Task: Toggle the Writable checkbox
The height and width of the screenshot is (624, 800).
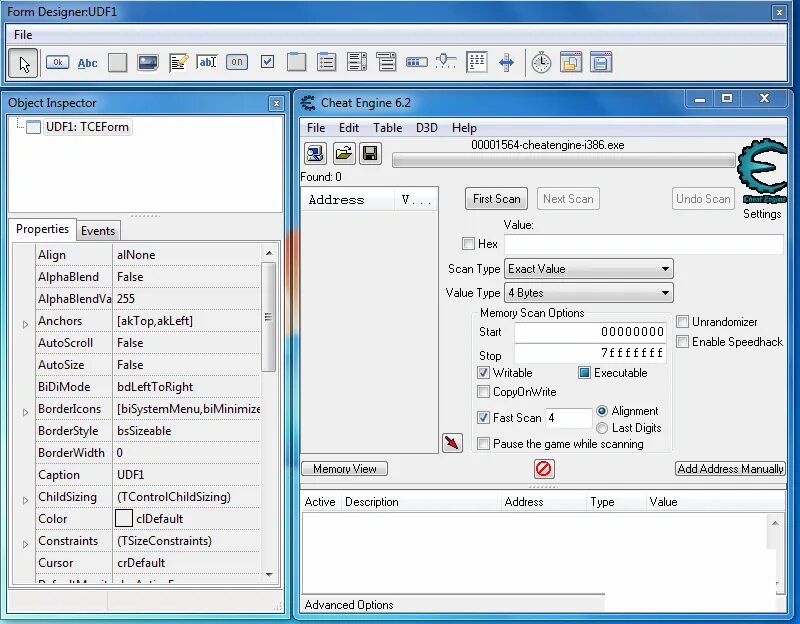Action: tap(483, 373)
